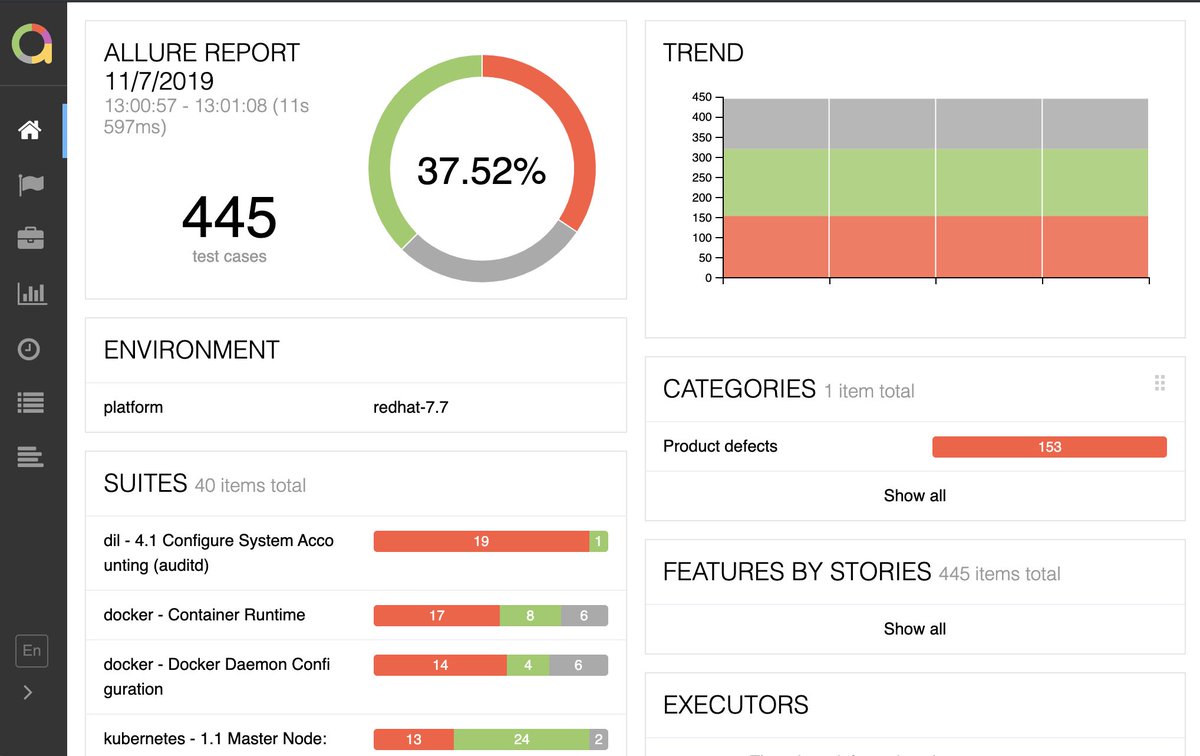
Task: Click the 4 passed segment of Docker Daemon
Action: [528, 665]
